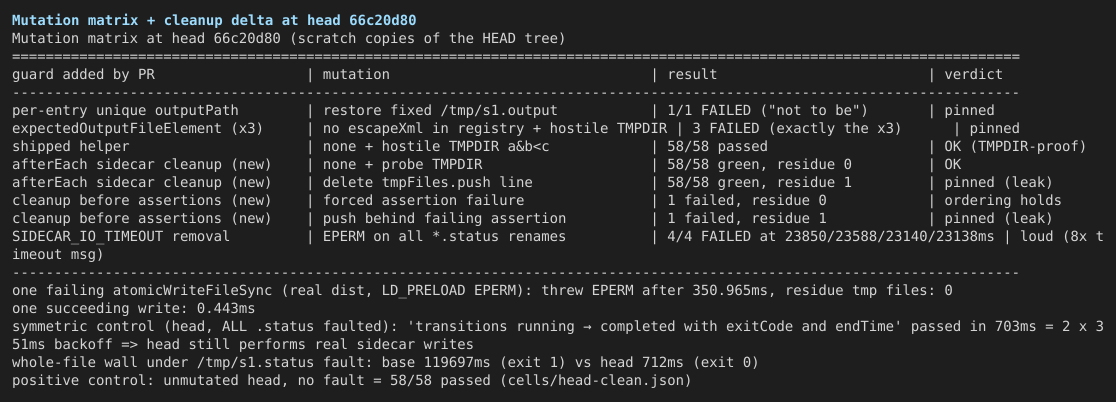Click 'restore fixed /tmp/s1.output' mutation text
The width and height of the screenshot is (1116, 402).
(x=441, y=110)
